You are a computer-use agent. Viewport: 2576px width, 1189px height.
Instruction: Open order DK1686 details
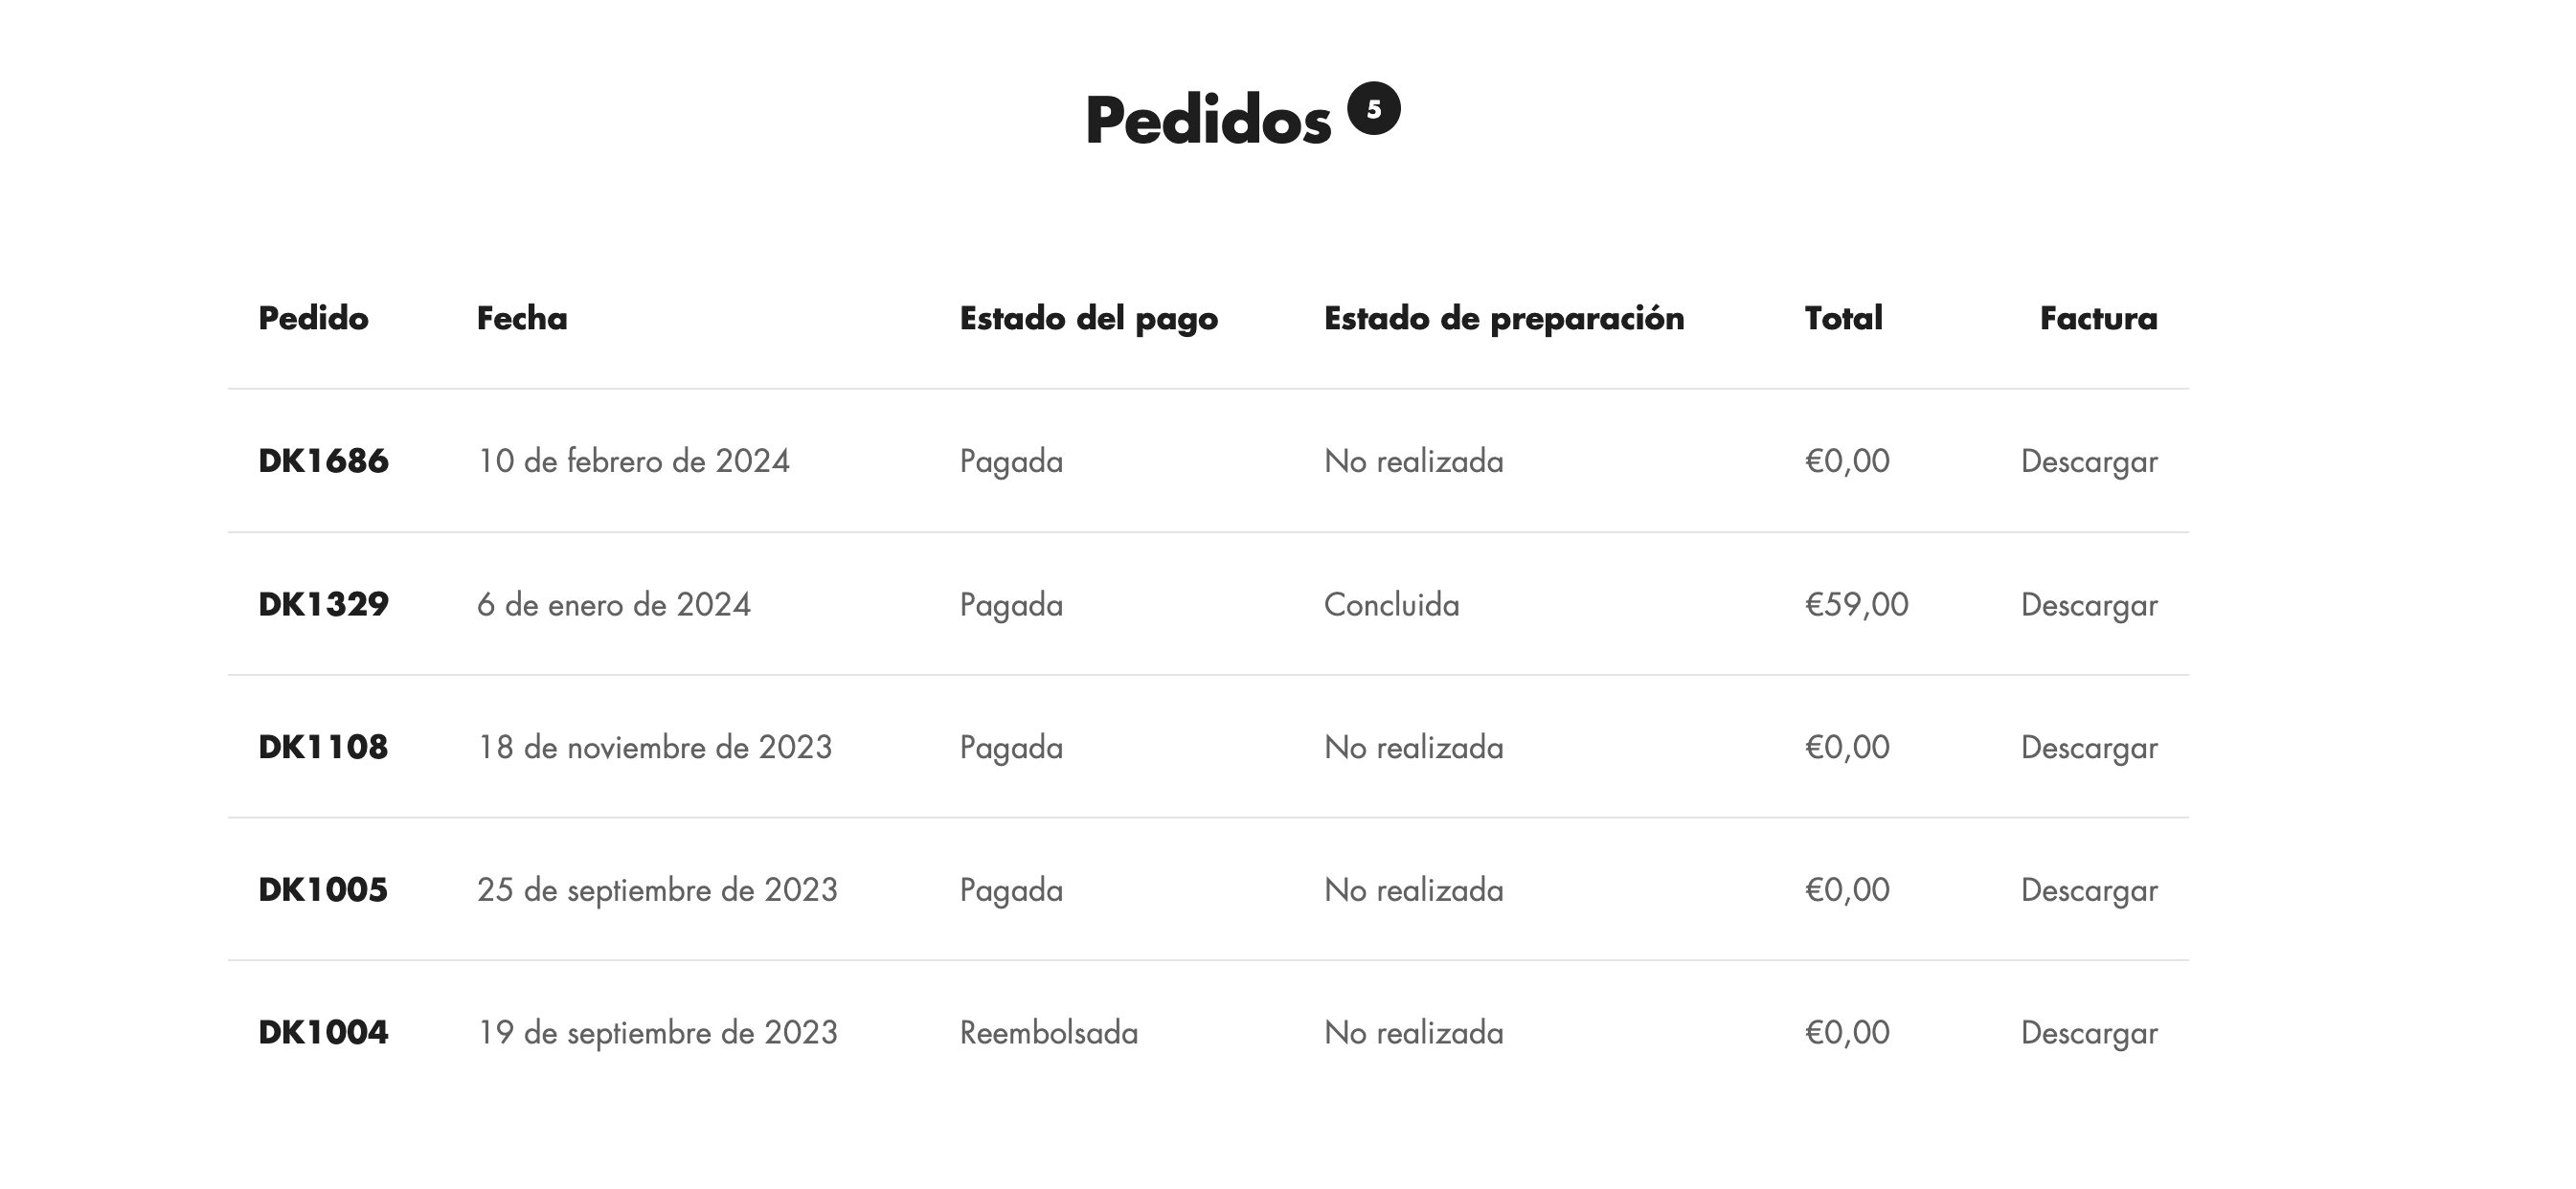coord(323,461)
